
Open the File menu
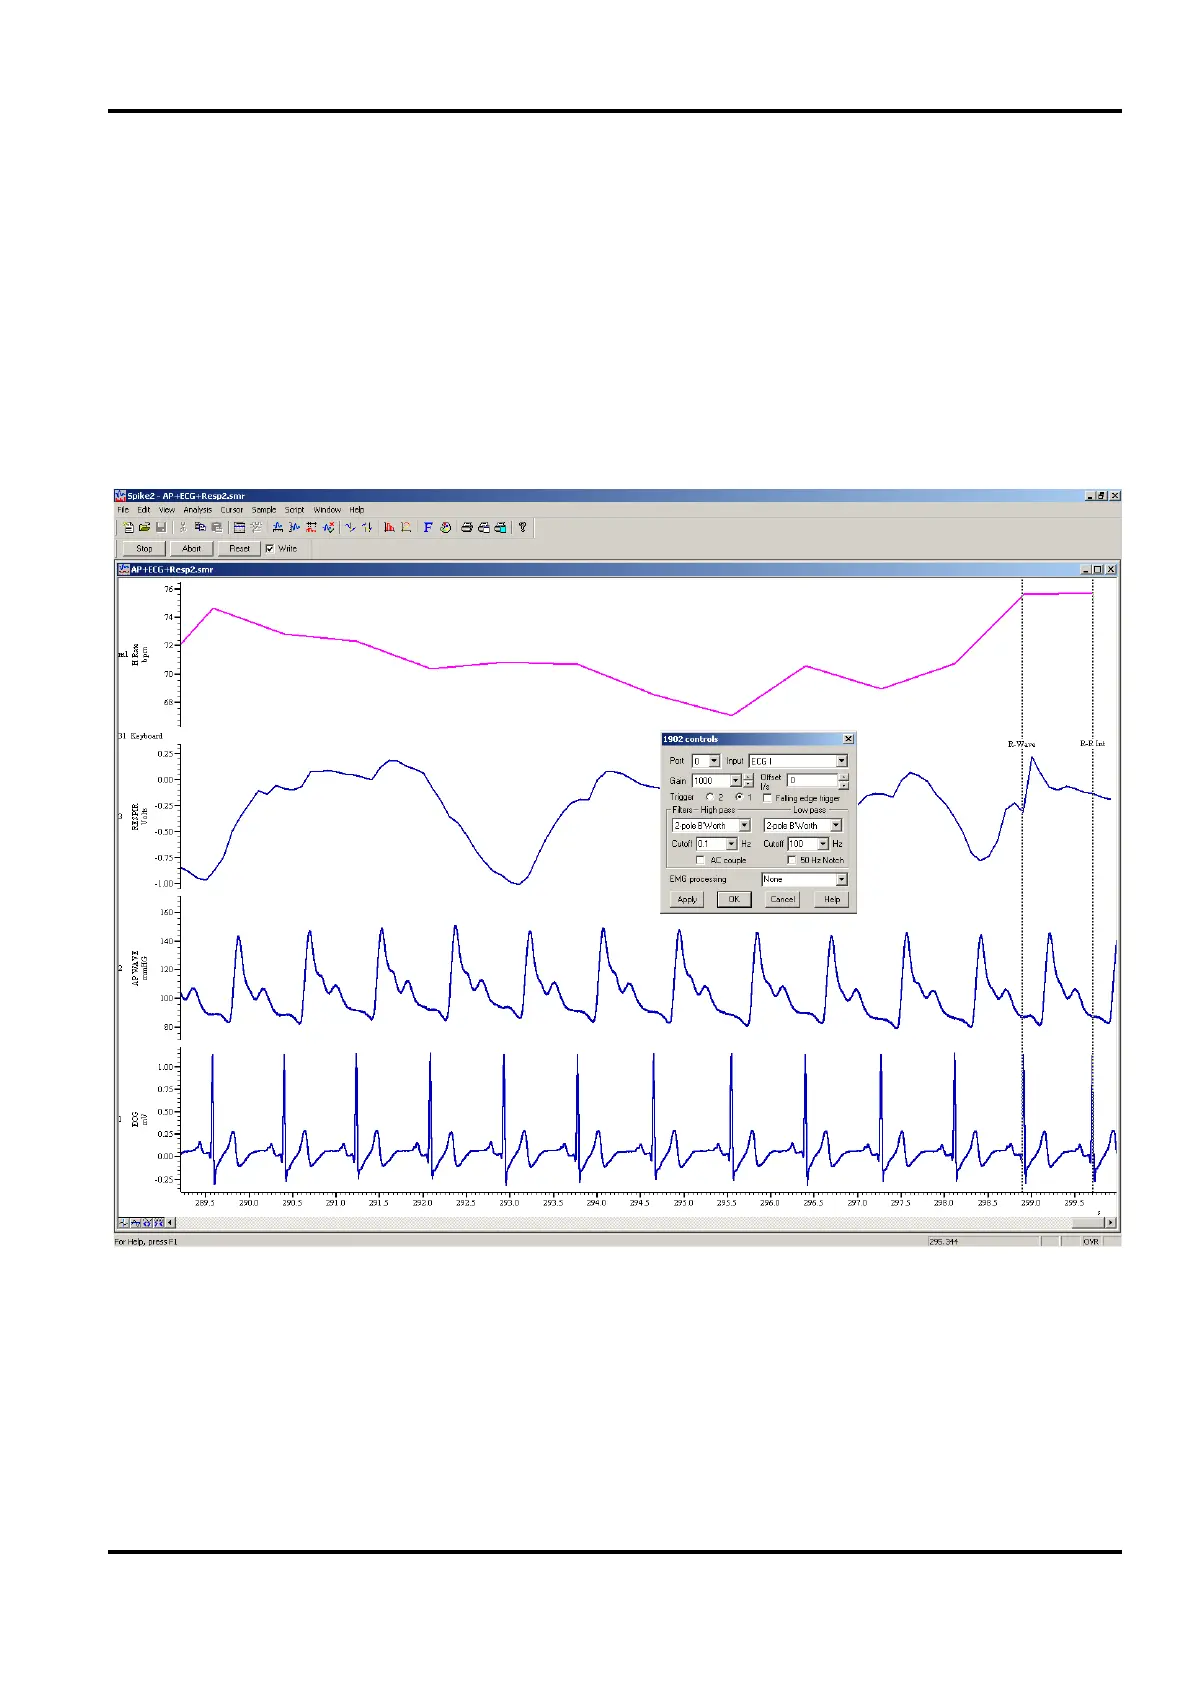pyautogui.click(x=123, y=510)
